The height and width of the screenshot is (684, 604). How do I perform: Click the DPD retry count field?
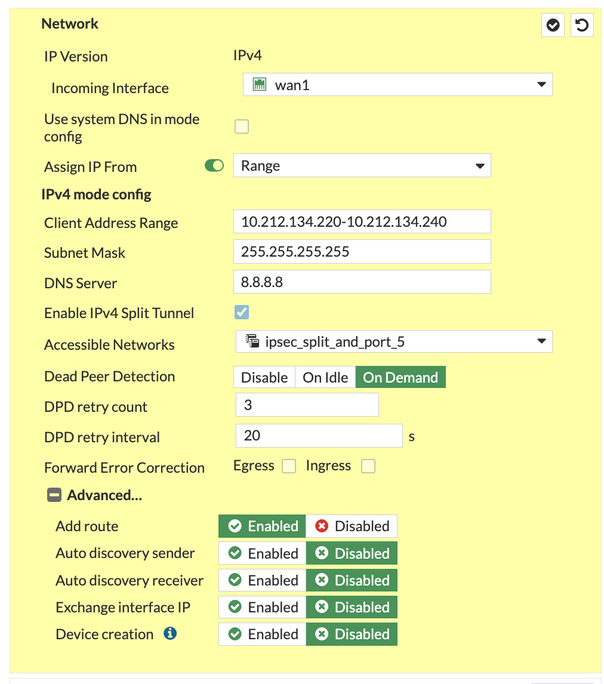307,405
